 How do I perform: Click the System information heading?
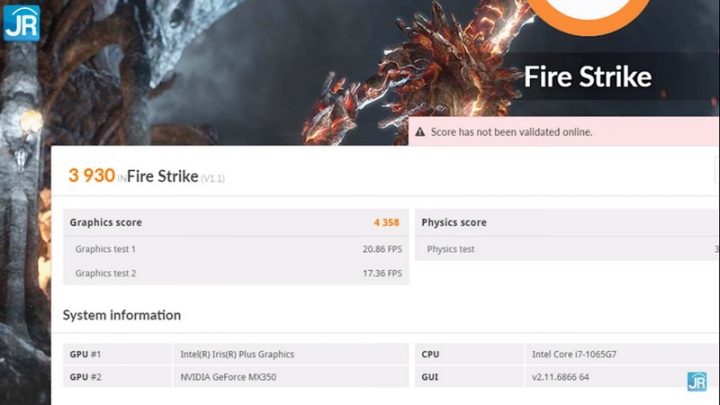[122, 315]
